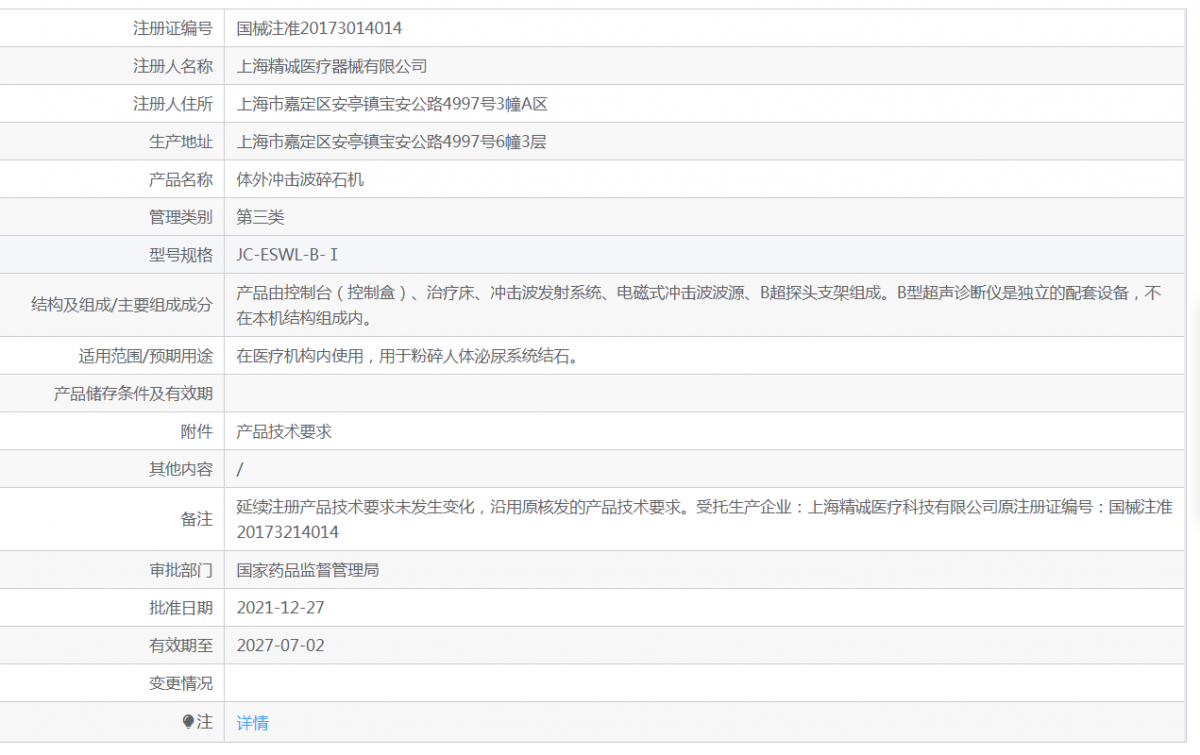Select the remark text starting 延续注册产品技术要求
The width and height of the screenshot is (1200, 755).
tap(704, 519)
